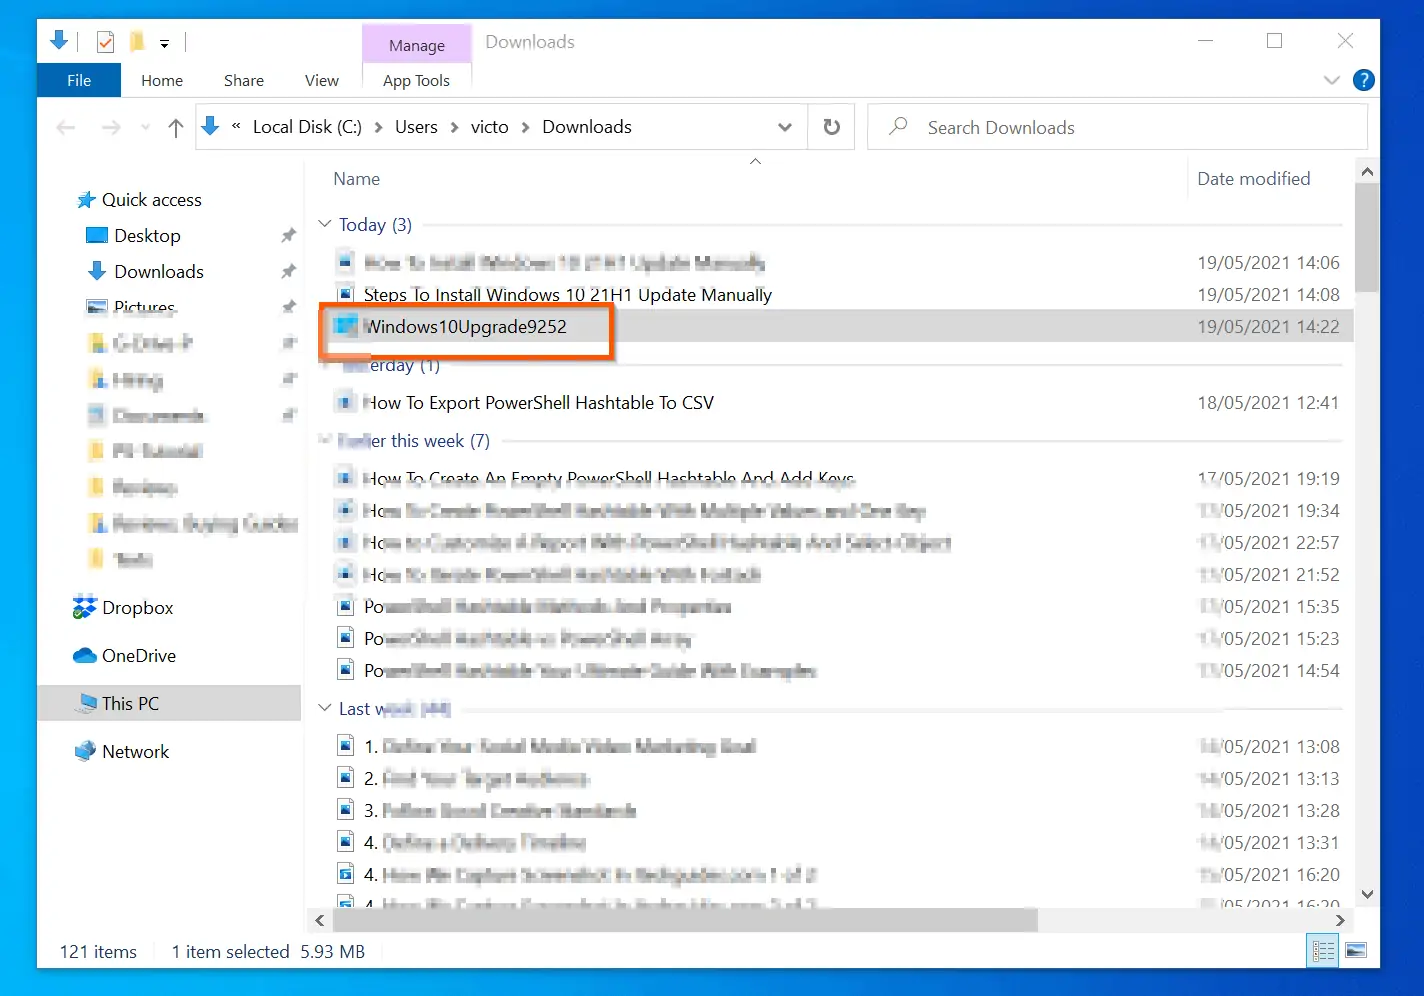Open Desktop in the navigation pane
The height and width of the screenshot is (996, 1424).
(x=147, y=236)
